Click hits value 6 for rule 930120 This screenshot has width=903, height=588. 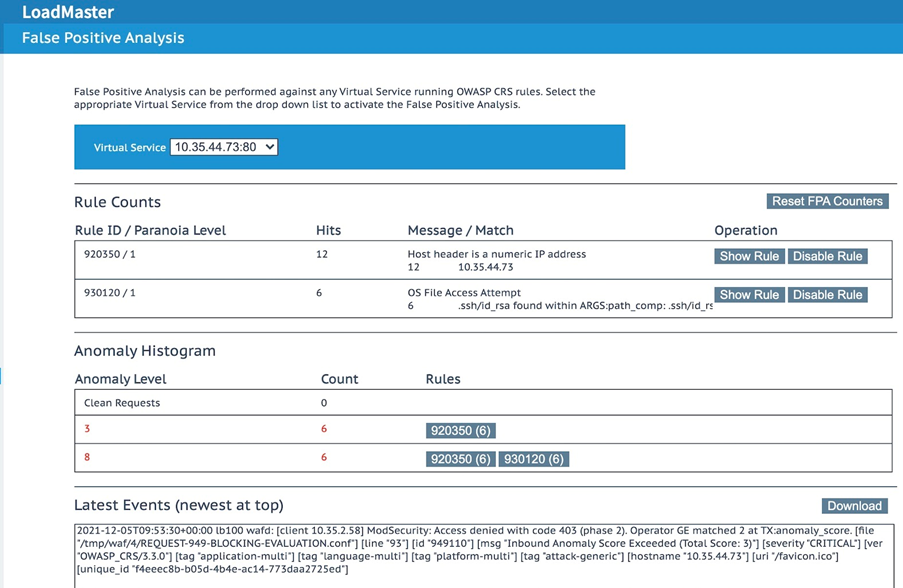pos(319,293)
